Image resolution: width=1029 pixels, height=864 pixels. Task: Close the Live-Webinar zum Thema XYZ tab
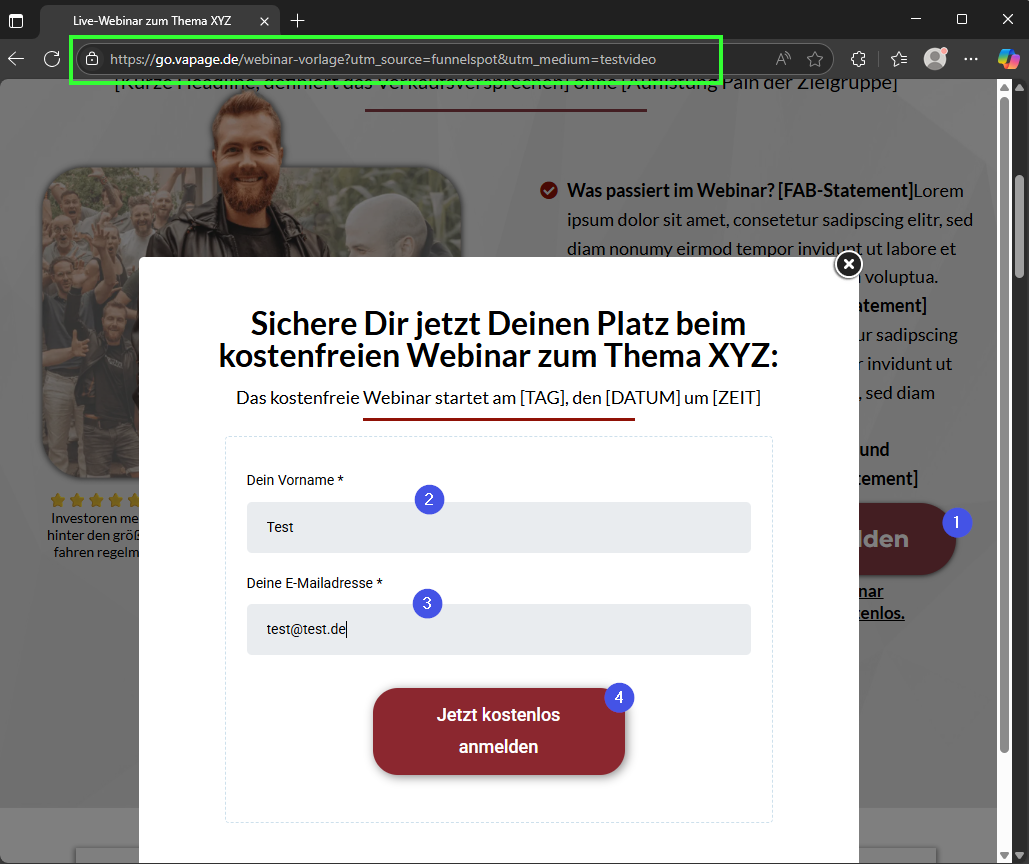(x=264, y=21)
